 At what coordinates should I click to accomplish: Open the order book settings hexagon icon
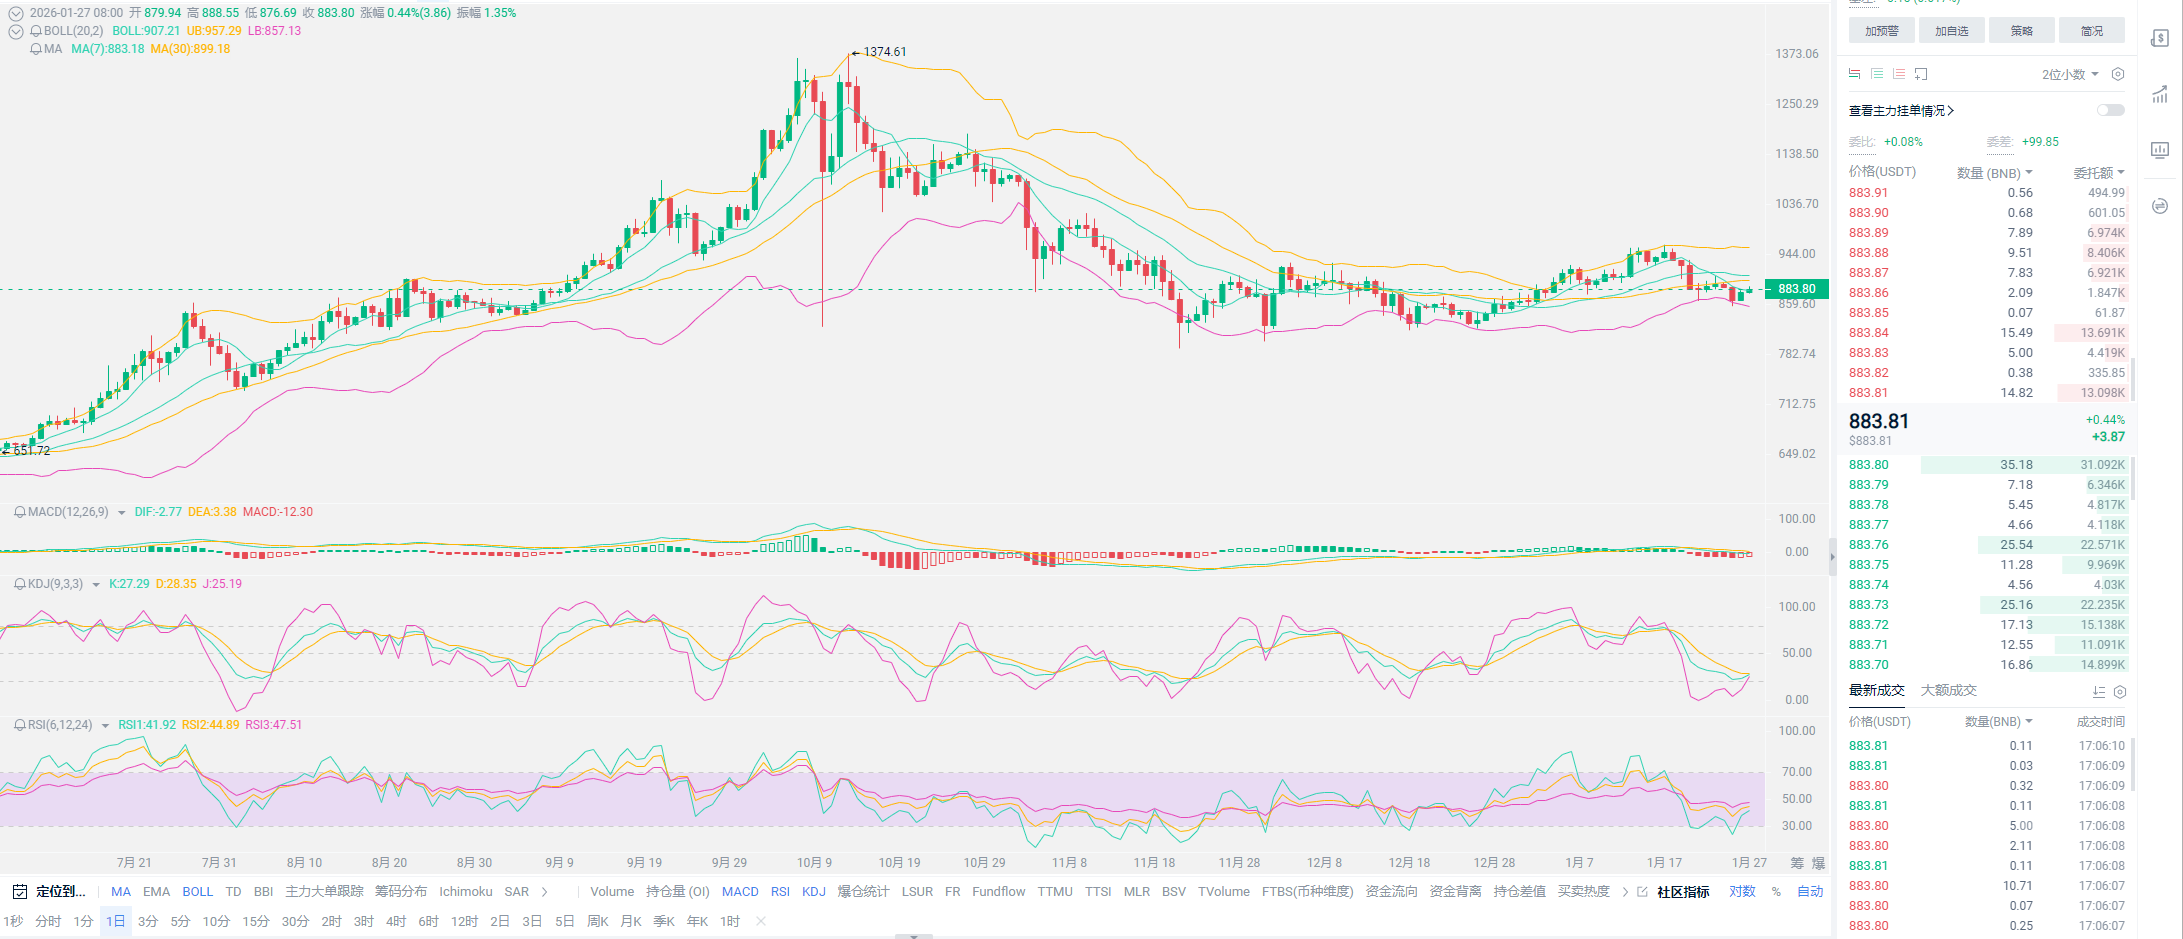[2117, 74]
